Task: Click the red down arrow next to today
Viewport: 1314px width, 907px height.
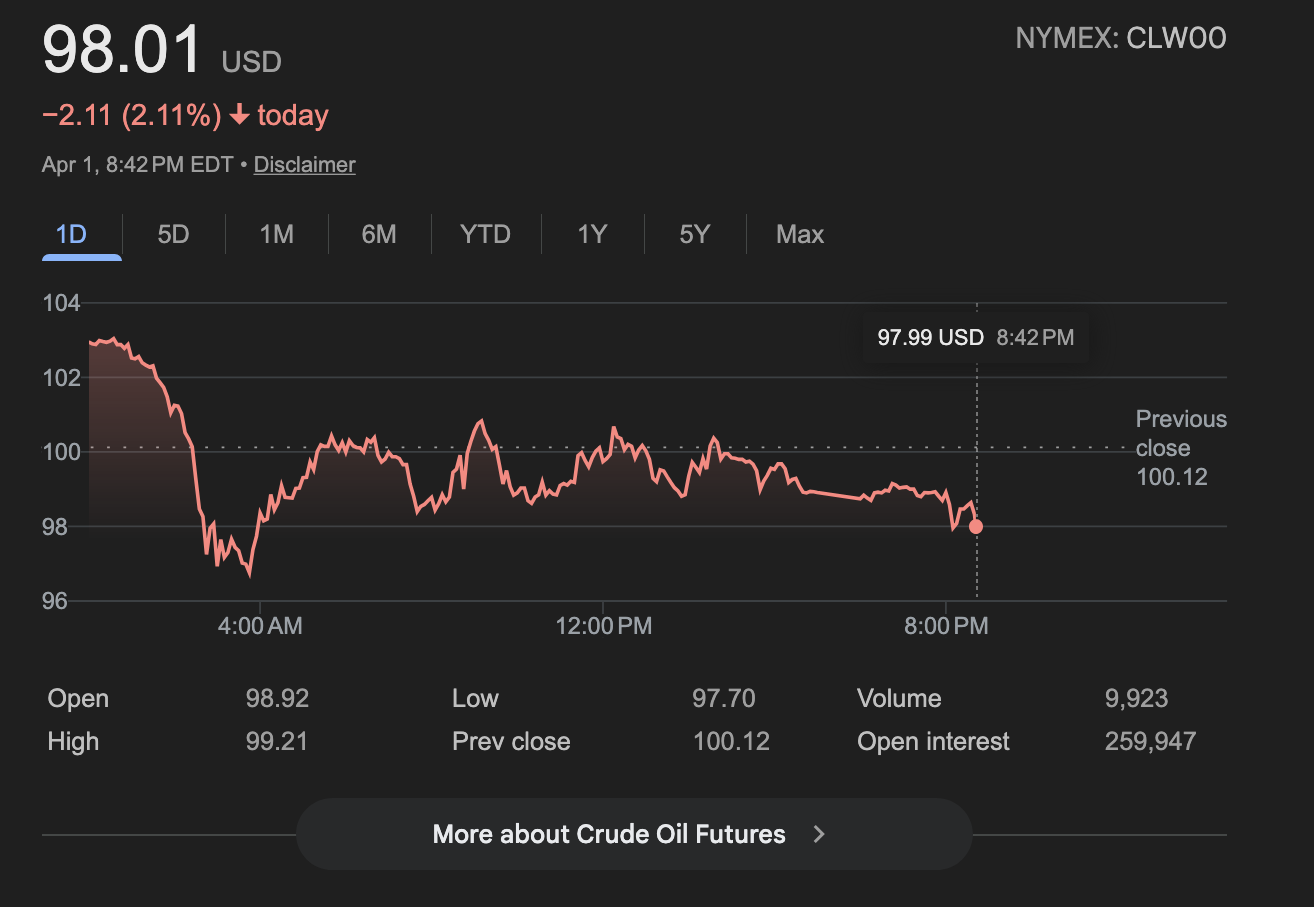Action: [x=239, y=116]
